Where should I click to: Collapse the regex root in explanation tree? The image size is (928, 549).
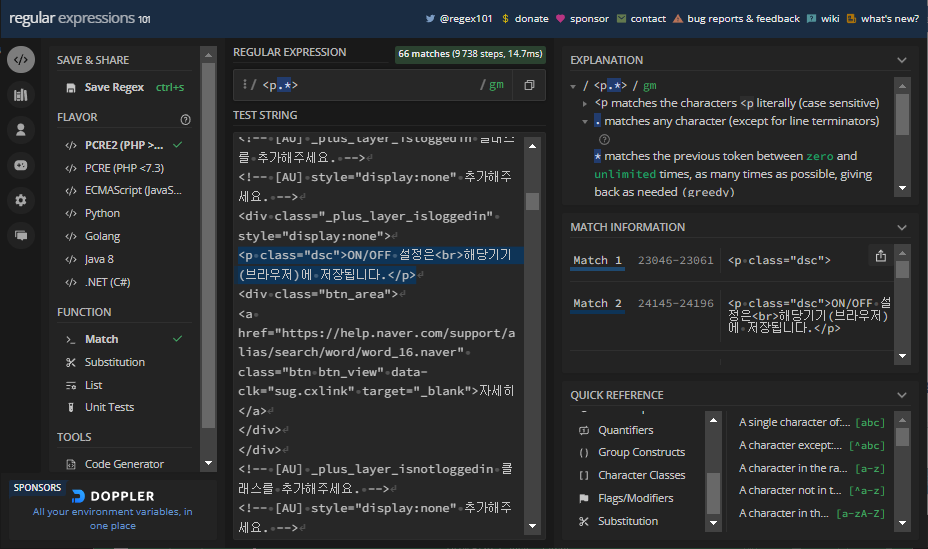tap(573, 86)
